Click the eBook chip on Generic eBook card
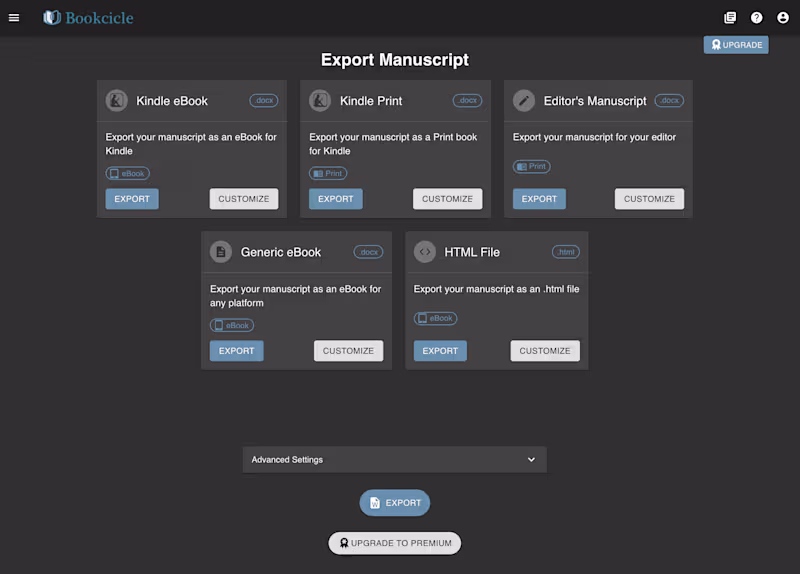This screenshot has height=574, width=800. (x=232, y=325)
